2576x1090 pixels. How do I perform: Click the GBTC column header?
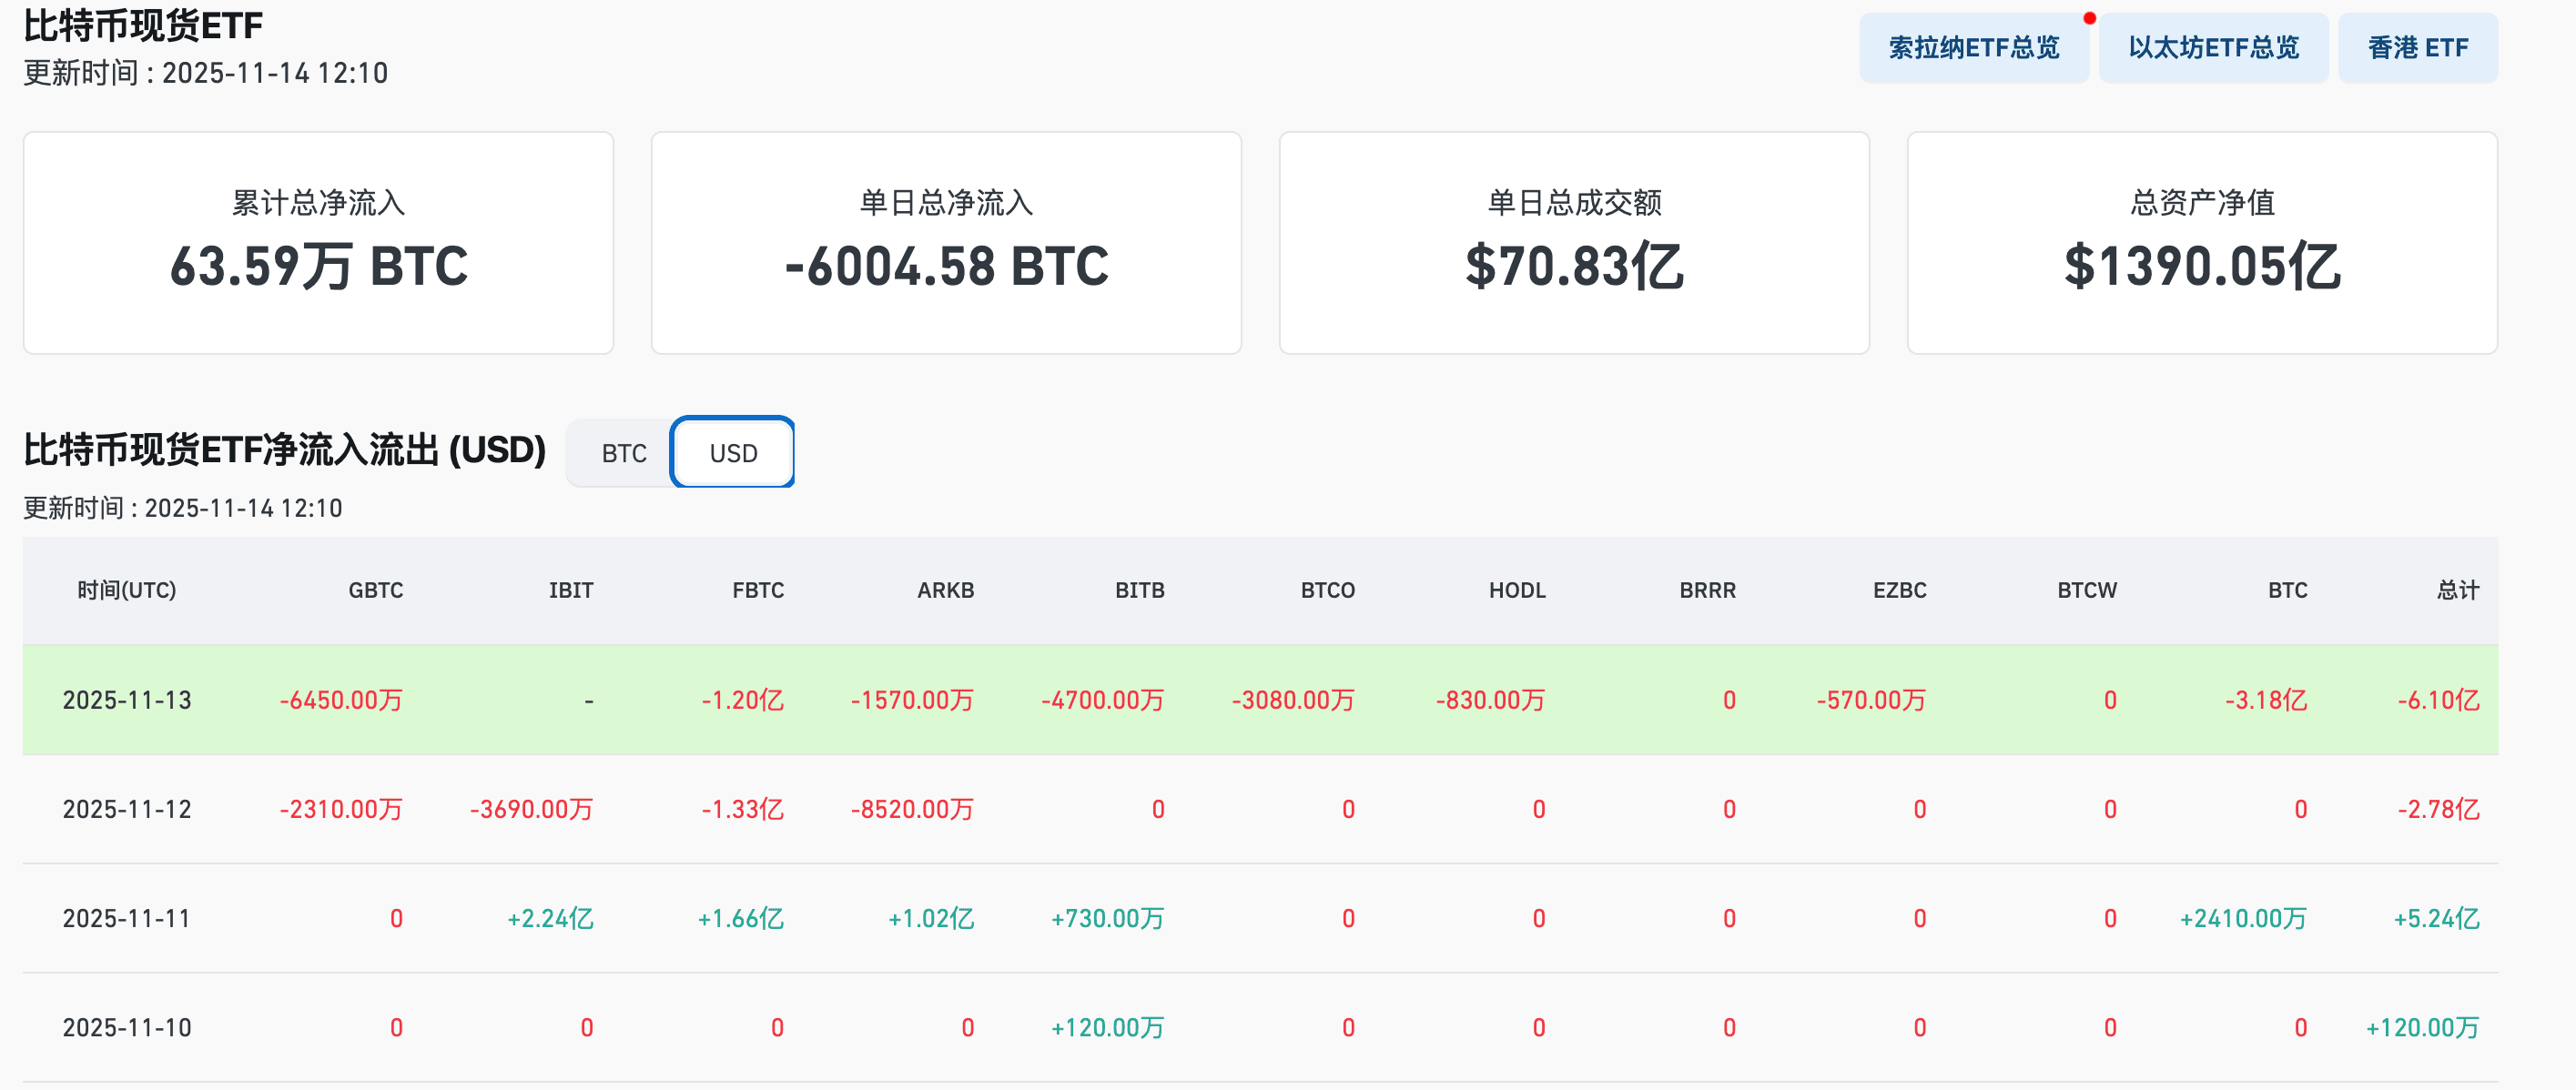pyautogui.click(x=375, y=590)
